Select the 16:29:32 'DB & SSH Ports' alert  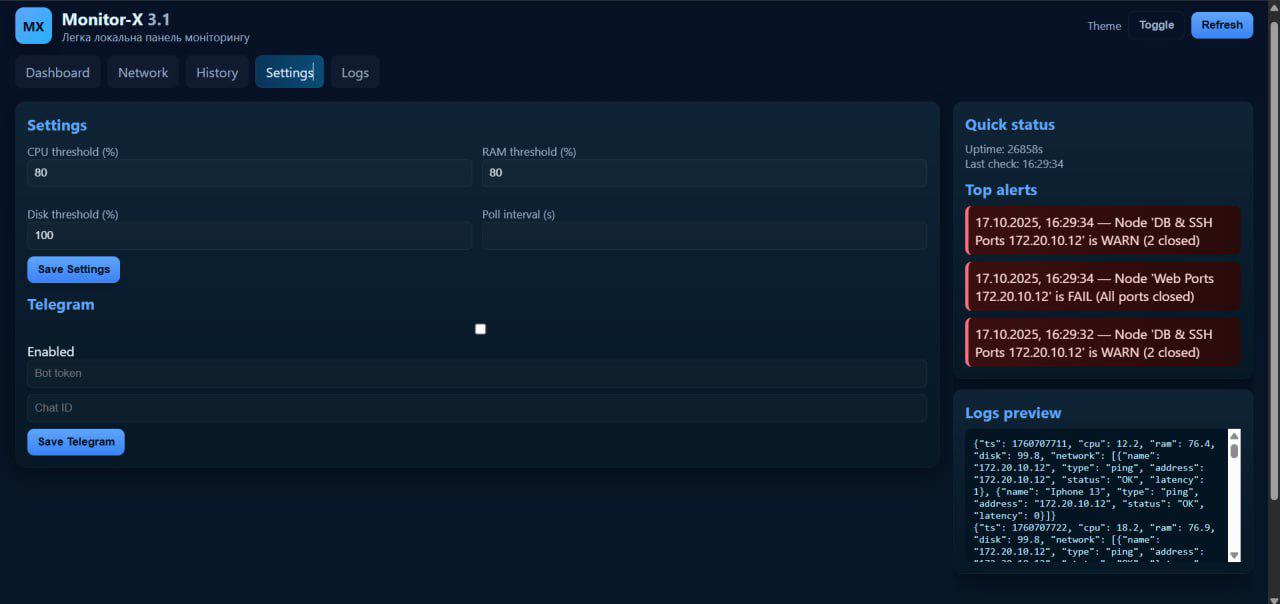coord(1103,343)
